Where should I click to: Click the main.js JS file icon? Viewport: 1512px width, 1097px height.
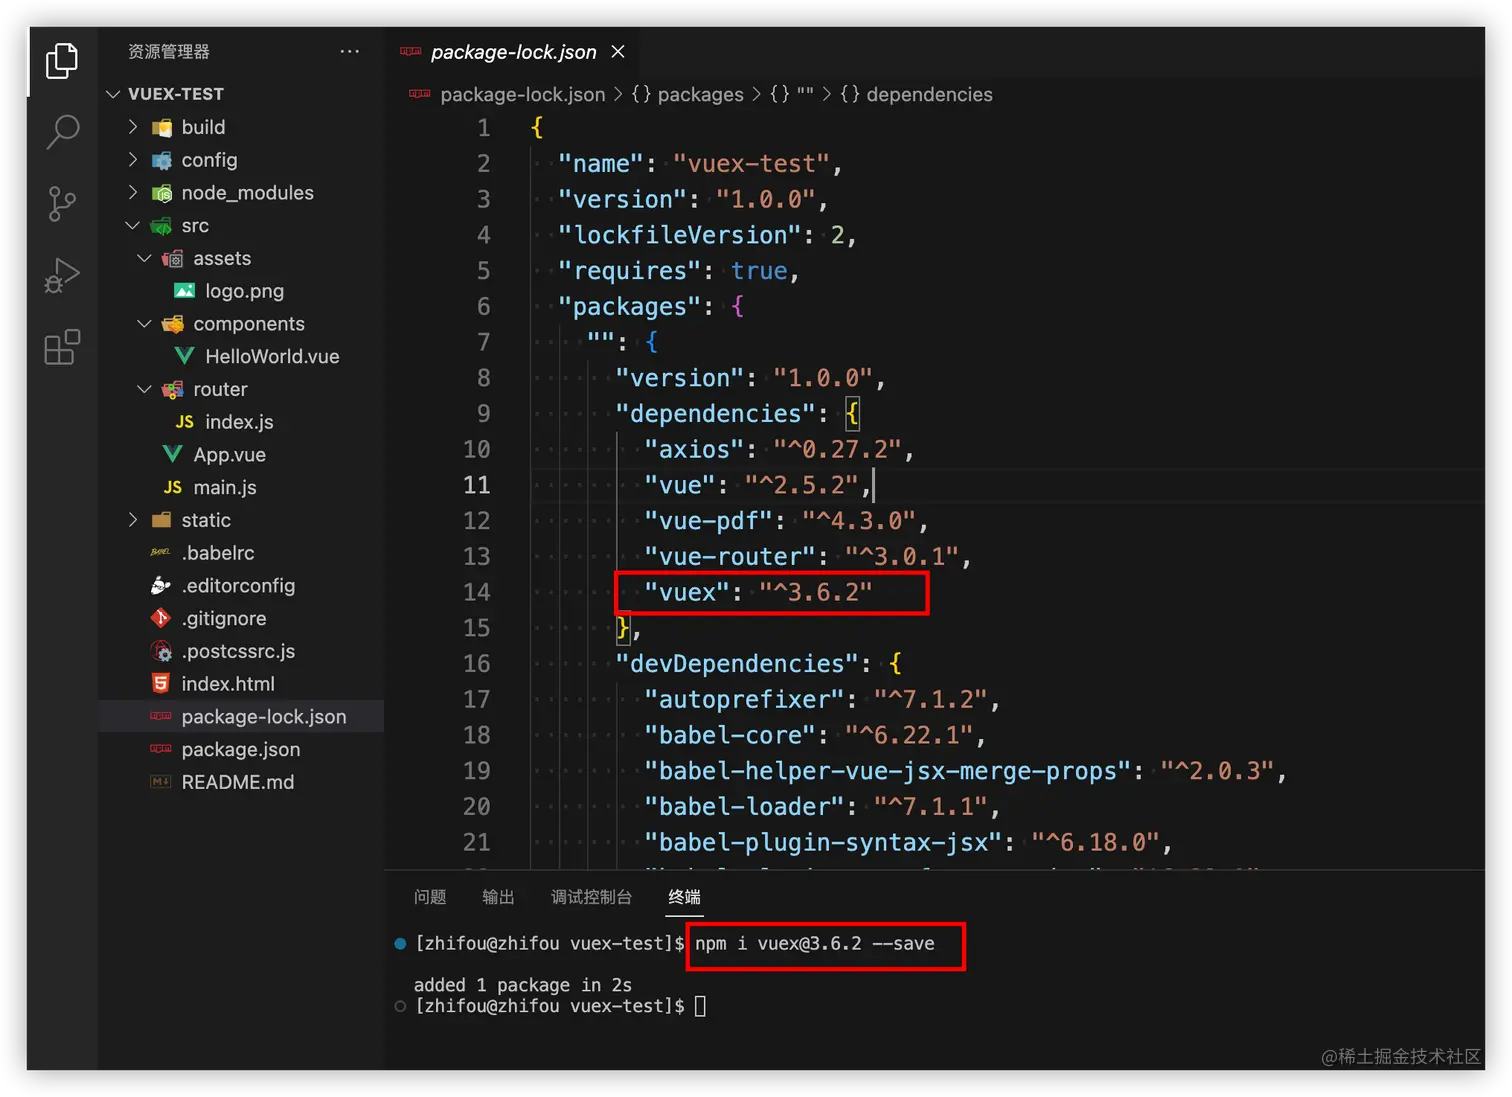point(173,487)
